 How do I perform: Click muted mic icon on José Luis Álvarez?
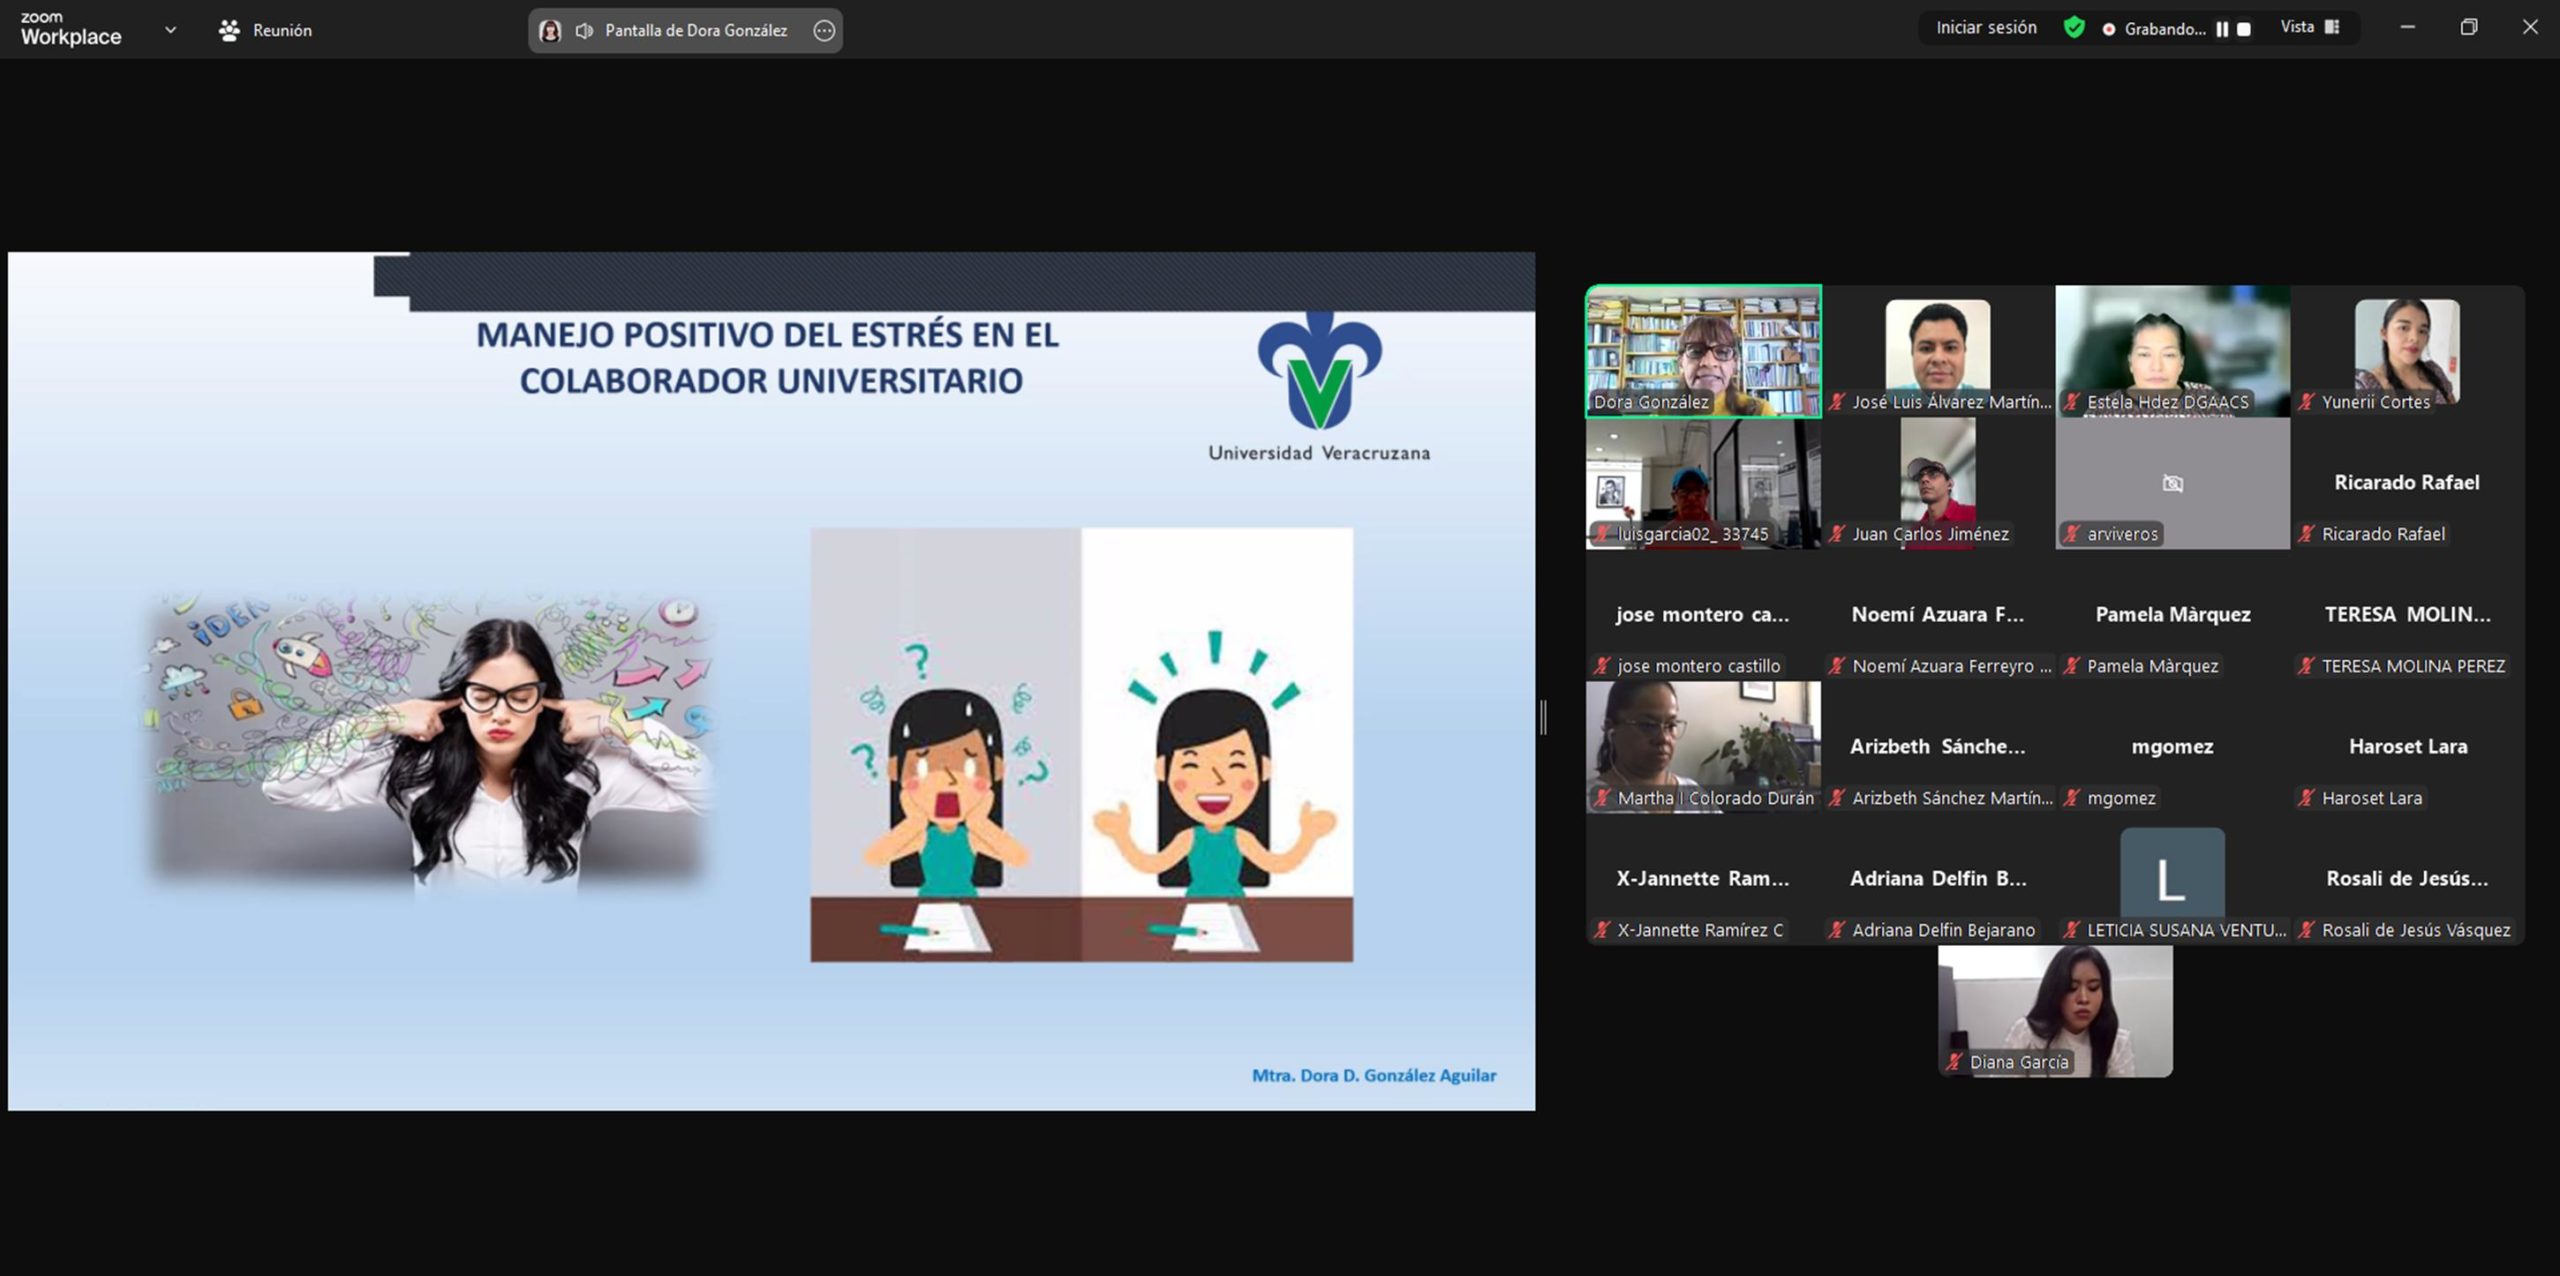[x=1837, y=402]
